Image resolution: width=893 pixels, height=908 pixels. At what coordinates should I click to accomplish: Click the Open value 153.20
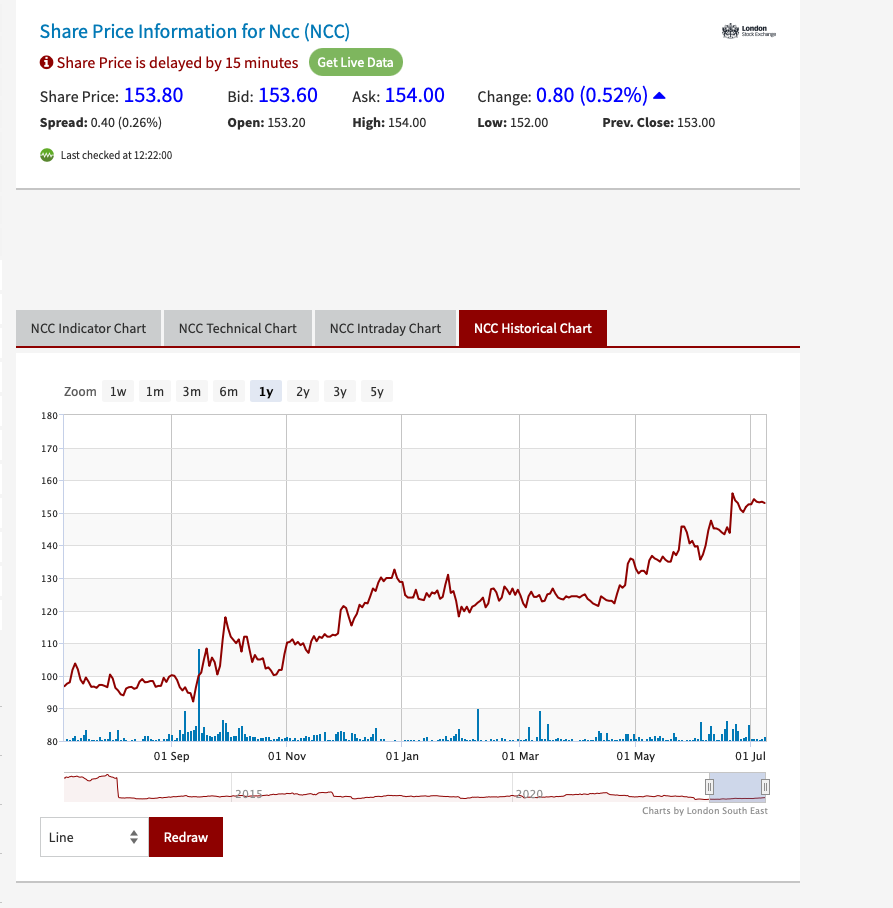pos(286,123)
